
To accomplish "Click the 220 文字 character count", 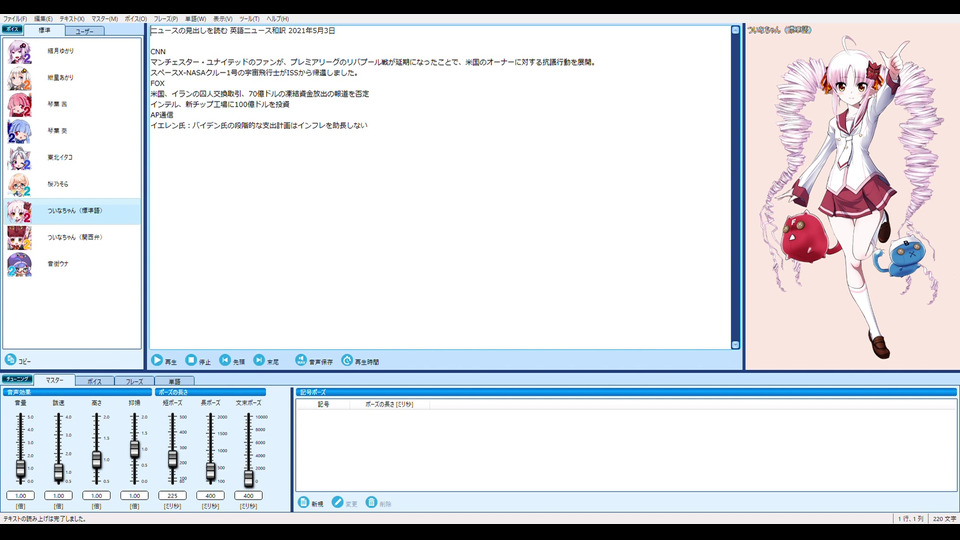I will click(944, 519).
